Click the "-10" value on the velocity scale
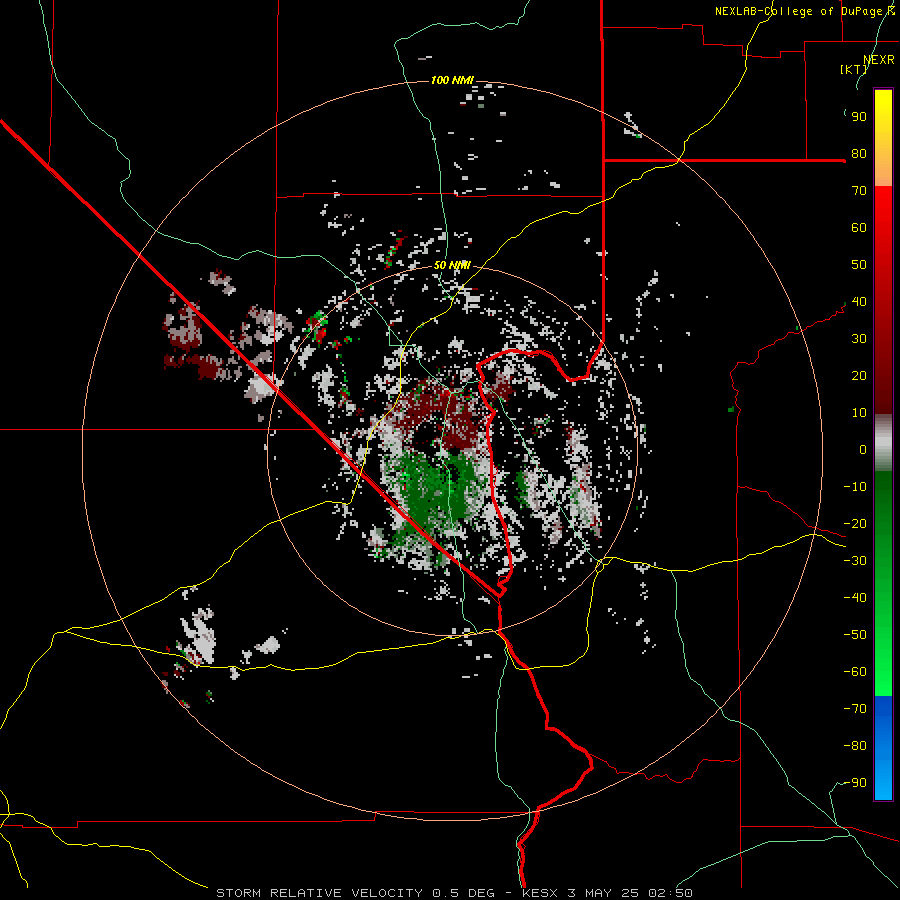The width and height of the screenshot is (900, 900). click(855, 487)
